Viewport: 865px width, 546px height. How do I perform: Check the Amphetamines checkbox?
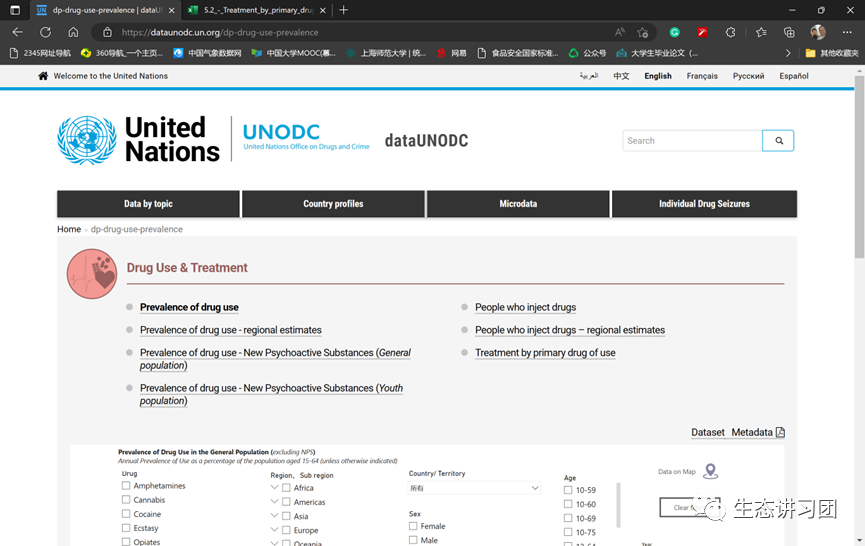[126, 485]
